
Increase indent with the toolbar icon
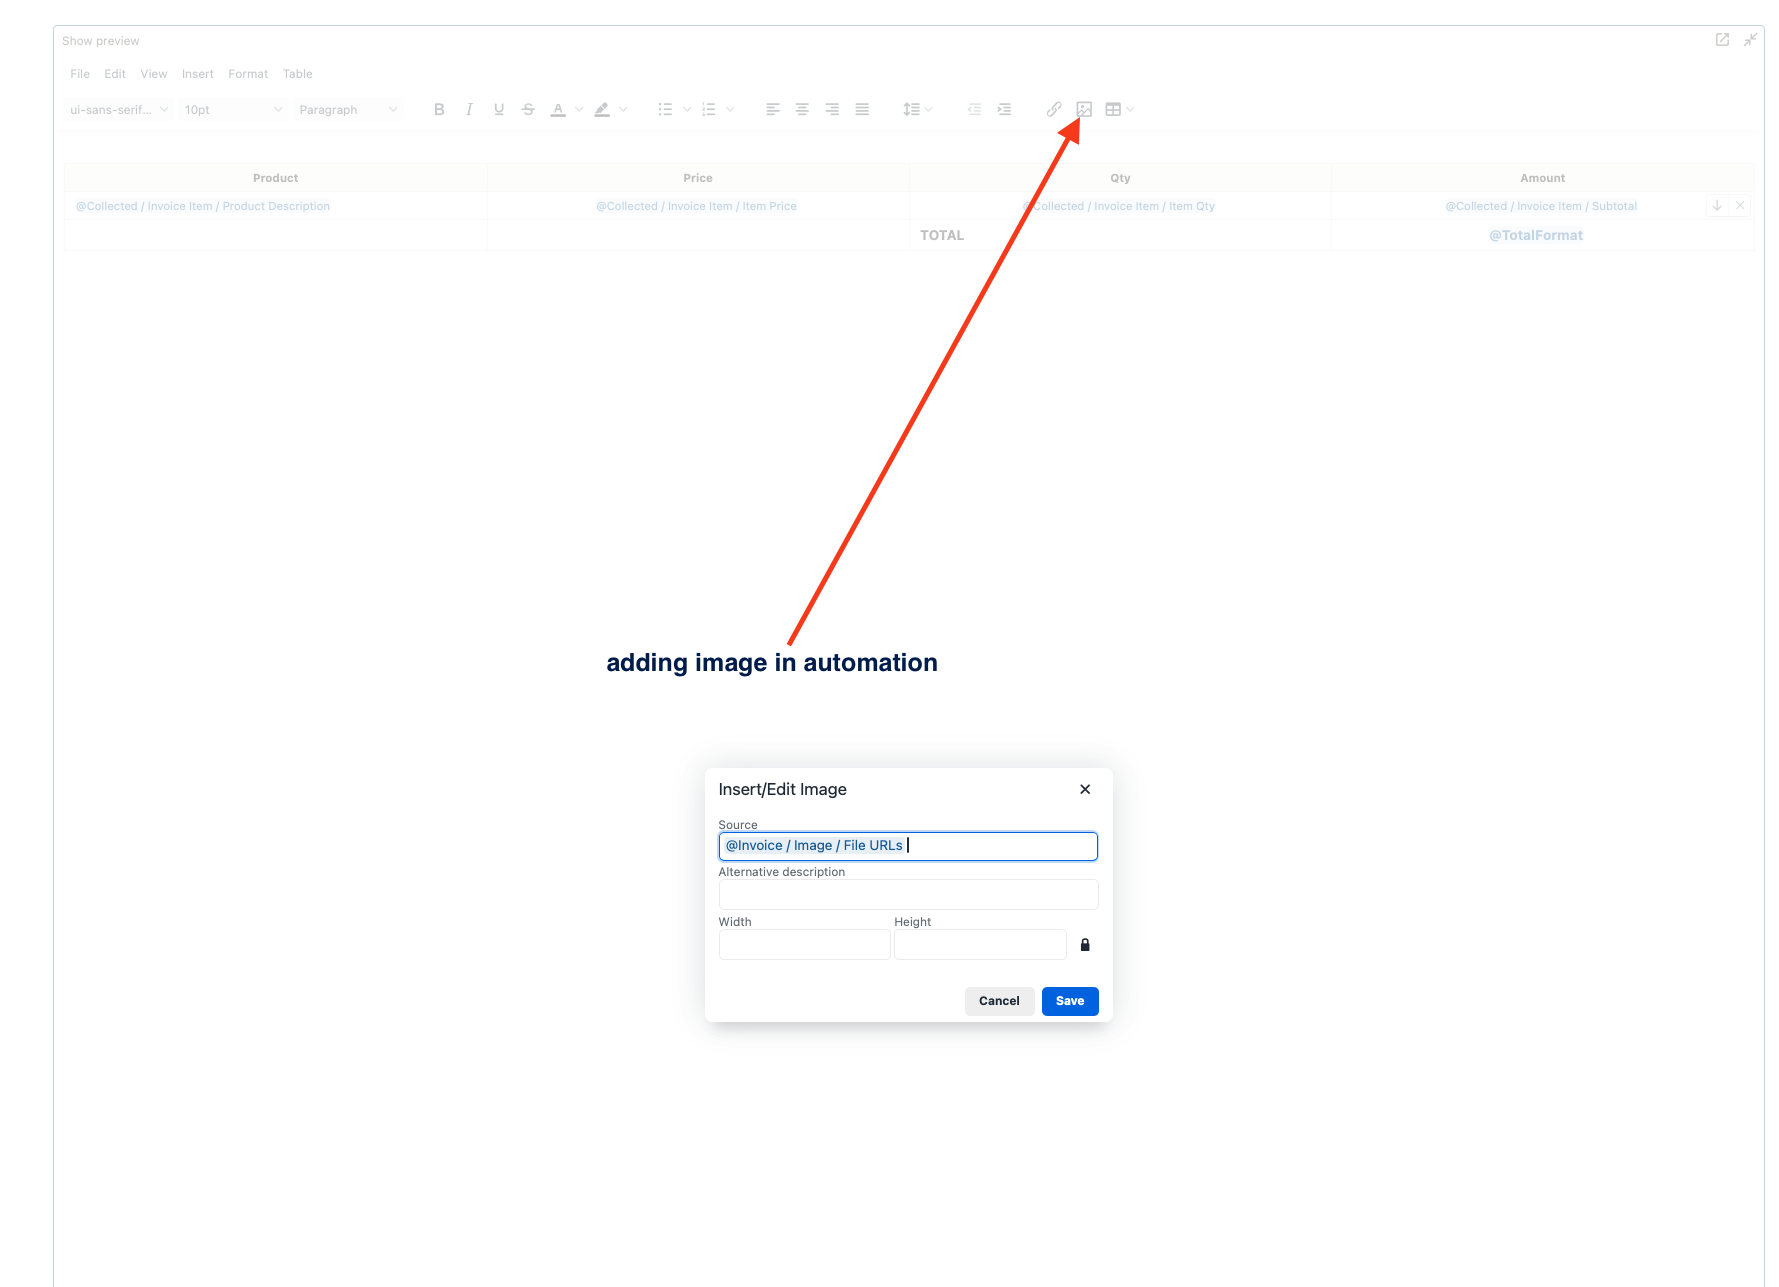point(1004,110)
